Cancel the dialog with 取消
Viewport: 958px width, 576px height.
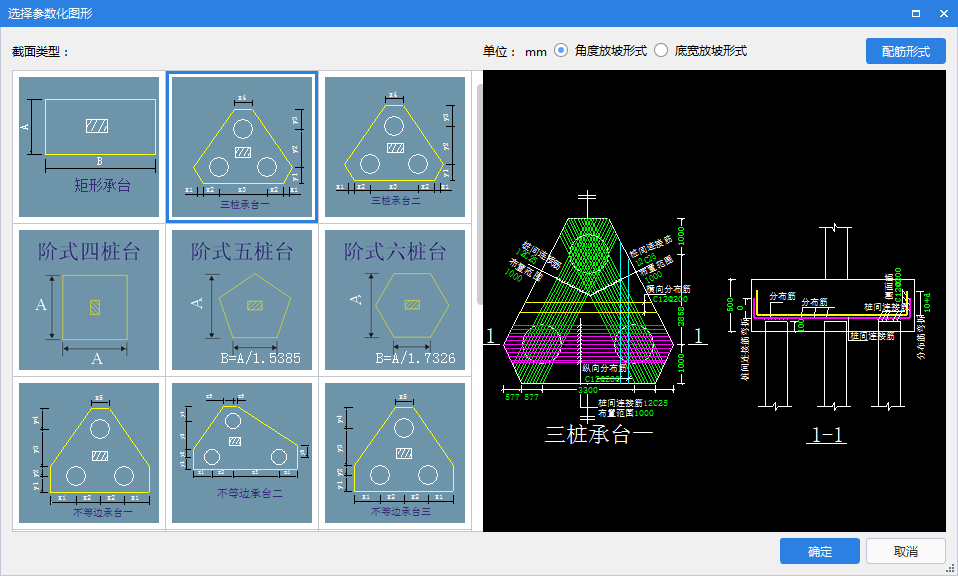[905, 551]
